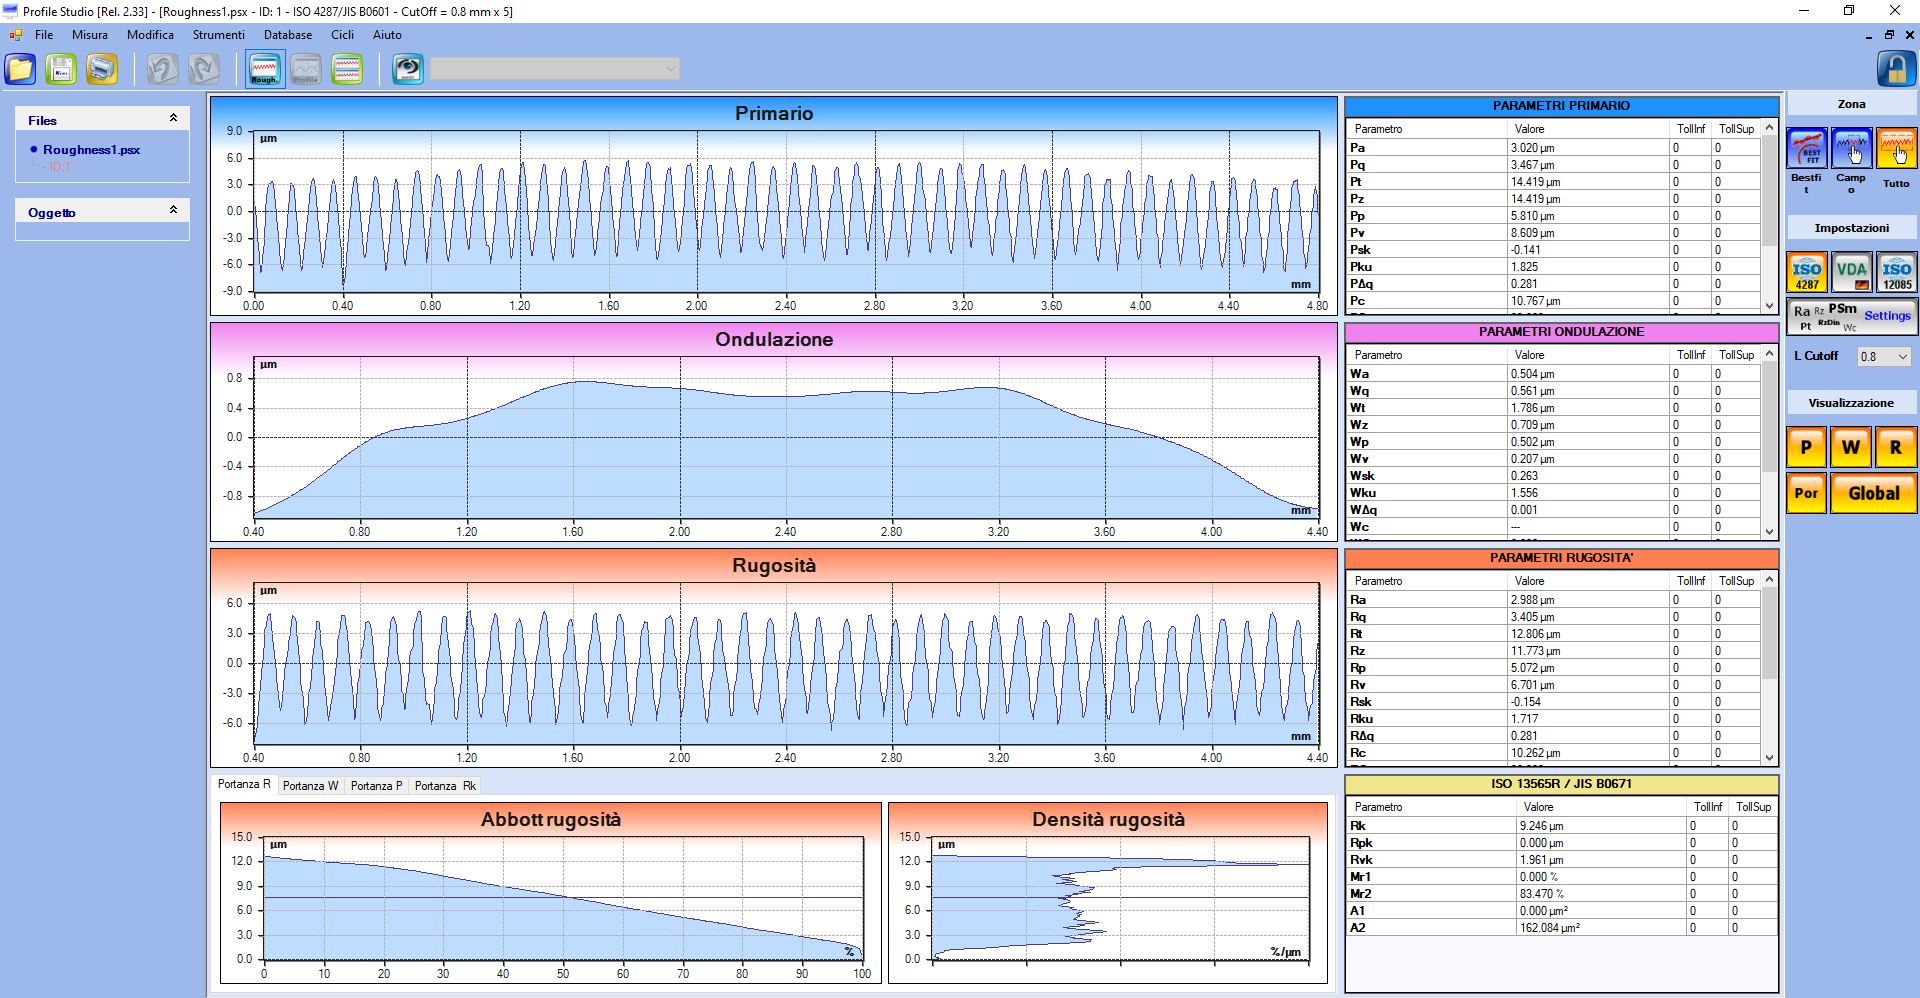The width and height of the screenshot is (1920, 998).
Task: Toggle the R roughness view button
Action: pos(1896,448)
